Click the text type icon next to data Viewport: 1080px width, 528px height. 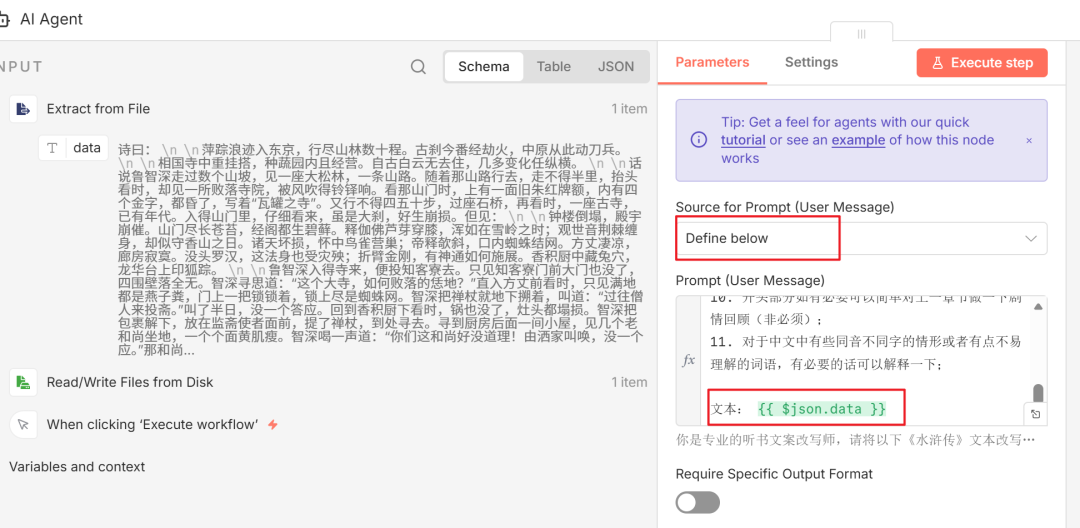53,148
